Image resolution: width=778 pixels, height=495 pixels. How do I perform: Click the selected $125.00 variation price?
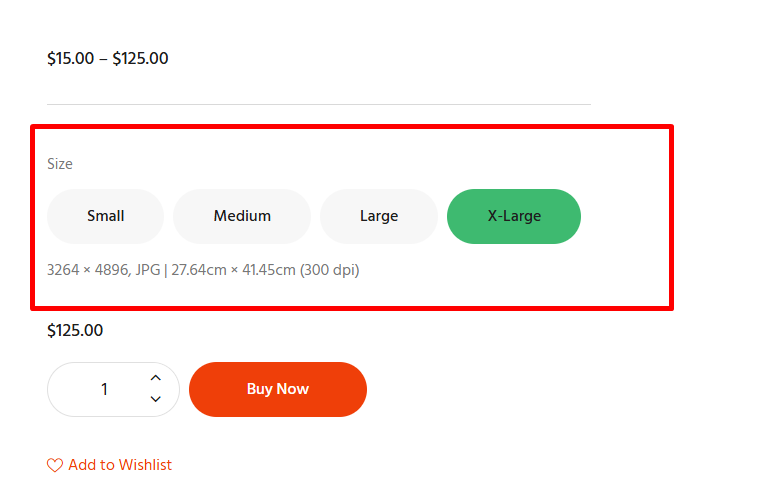75,330
